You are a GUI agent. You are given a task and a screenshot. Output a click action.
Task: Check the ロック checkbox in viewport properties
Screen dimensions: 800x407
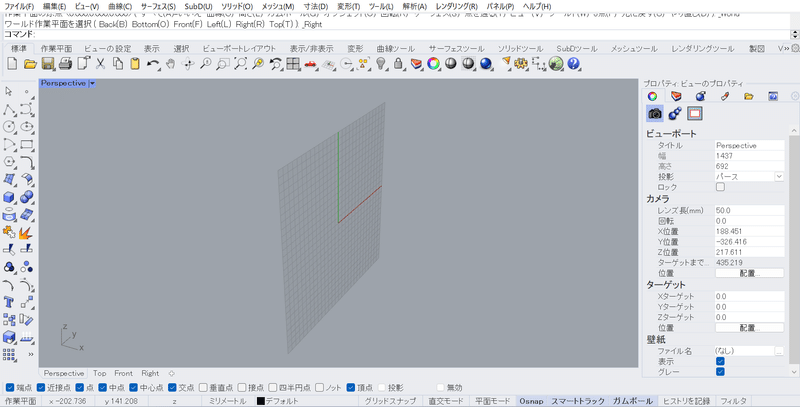720,187
